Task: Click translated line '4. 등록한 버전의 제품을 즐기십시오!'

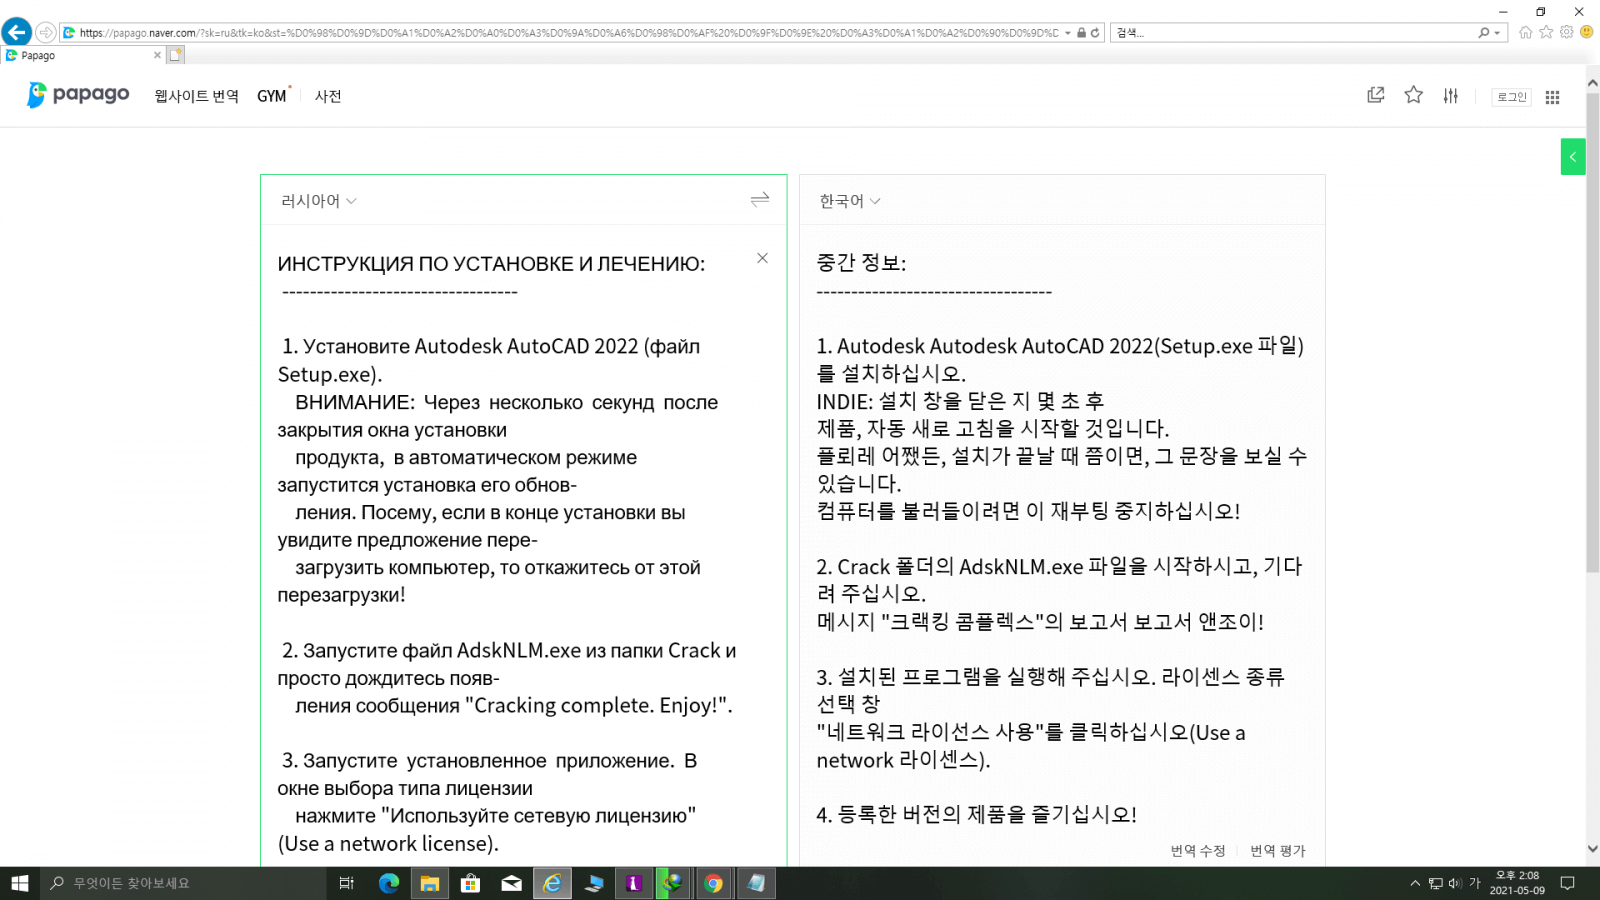Action: coord(976,815)
